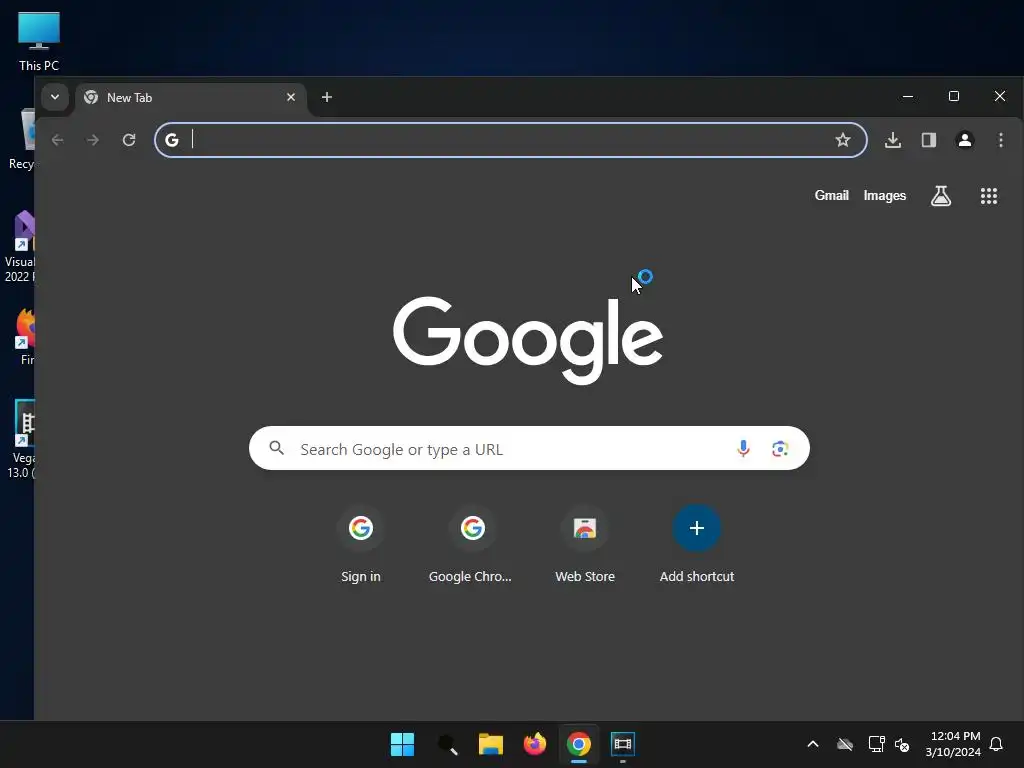Click the Chrome forward arrow button
Image resolution: width=1024 pixels, height=768 pixels.
tap(93, 140)
